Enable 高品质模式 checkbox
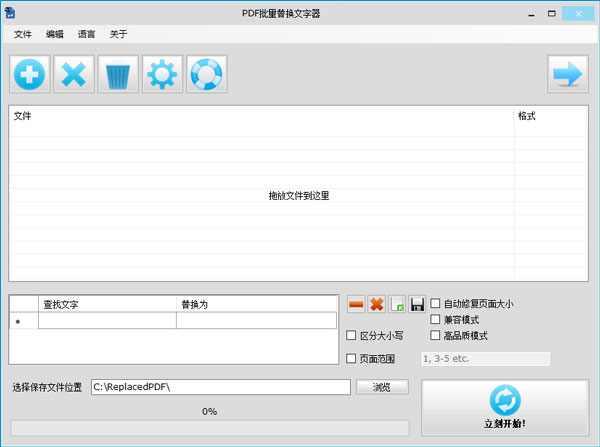This screenshot has height=447, width=600. [x=435, y=335]
